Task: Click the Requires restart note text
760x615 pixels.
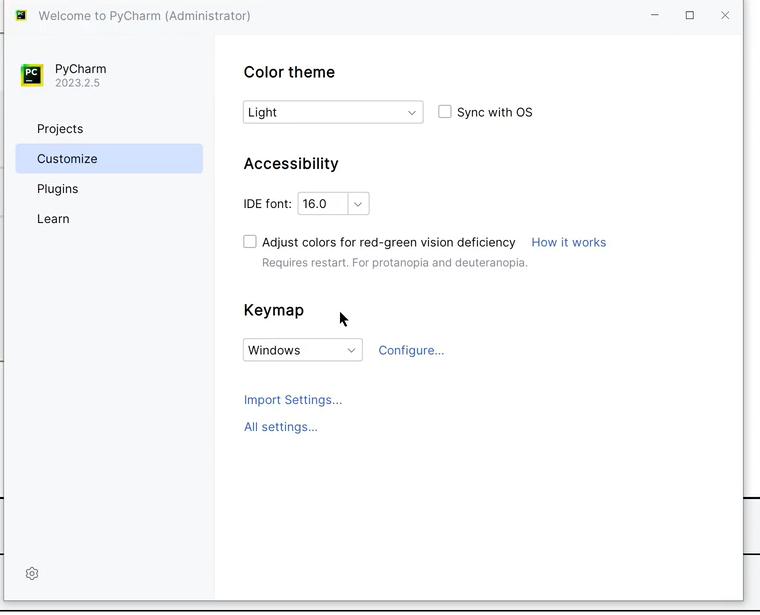Action: [395, 263]
